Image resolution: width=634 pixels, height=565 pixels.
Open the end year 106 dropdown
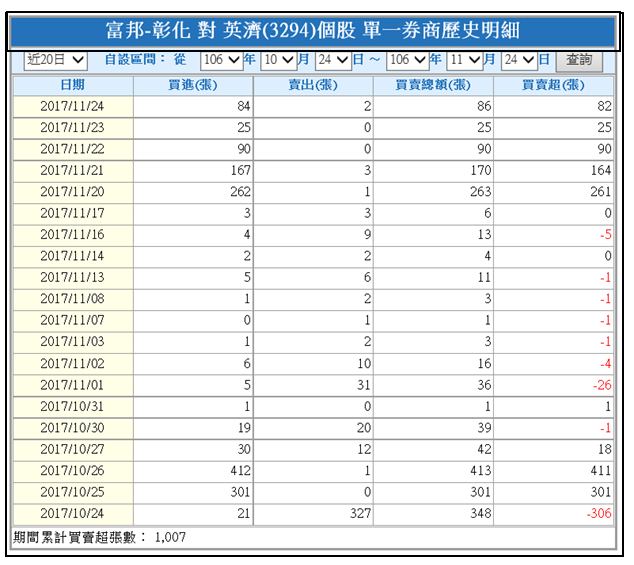[407, 60]
